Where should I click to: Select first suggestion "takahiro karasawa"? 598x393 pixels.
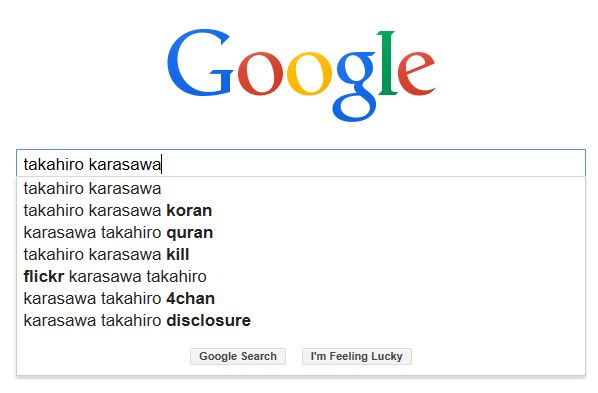301,188
